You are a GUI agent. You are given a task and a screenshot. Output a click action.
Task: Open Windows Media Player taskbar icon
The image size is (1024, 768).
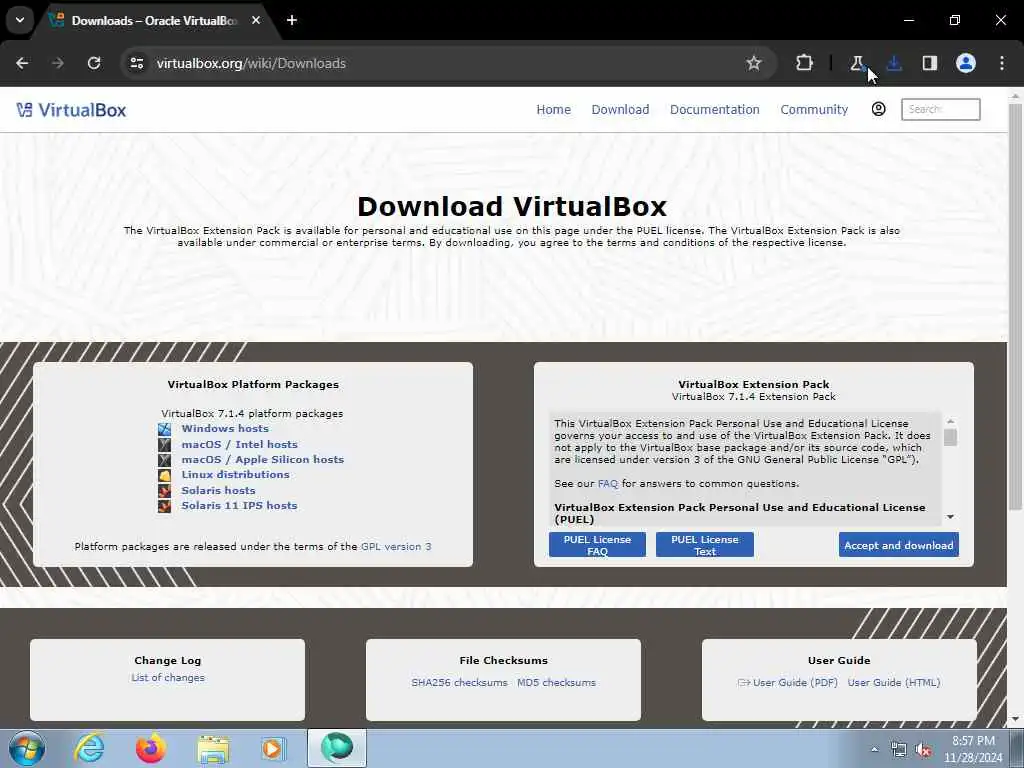pyautogui.click(x=273, y=748)
